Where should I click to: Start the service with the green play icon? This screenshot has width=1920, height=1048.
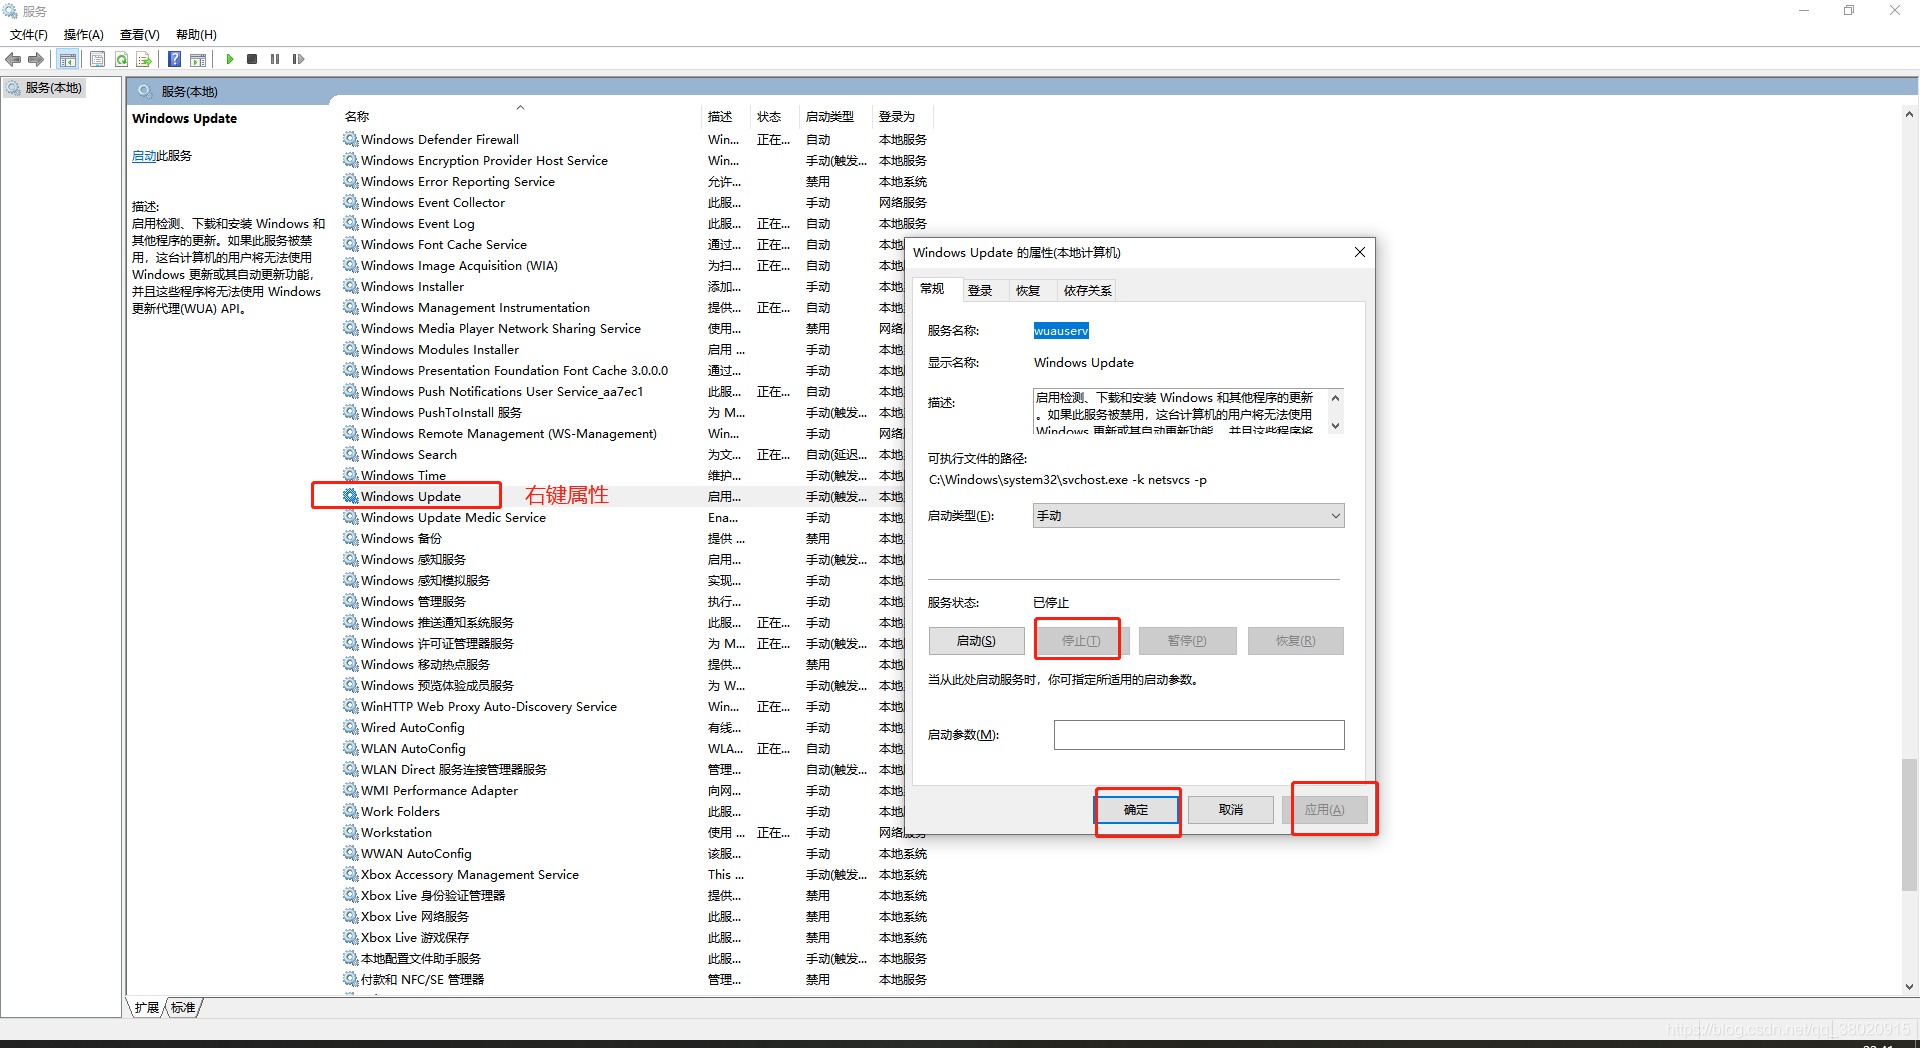[230, 59]
